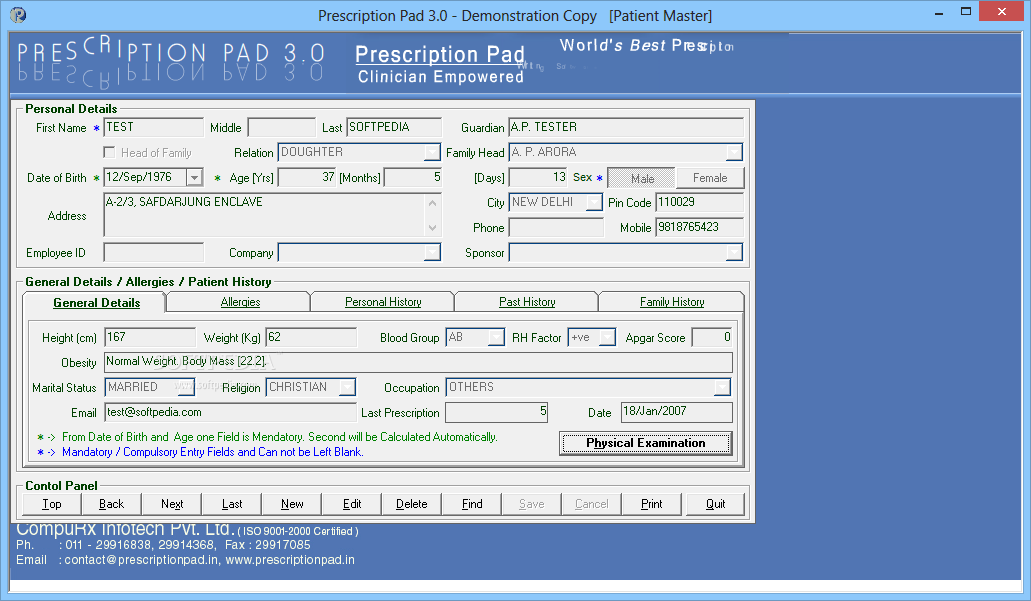This screenshot has height=601, width=1031.
Task: Toggle the Head of Family checkbox
Action: coord(109,153)
